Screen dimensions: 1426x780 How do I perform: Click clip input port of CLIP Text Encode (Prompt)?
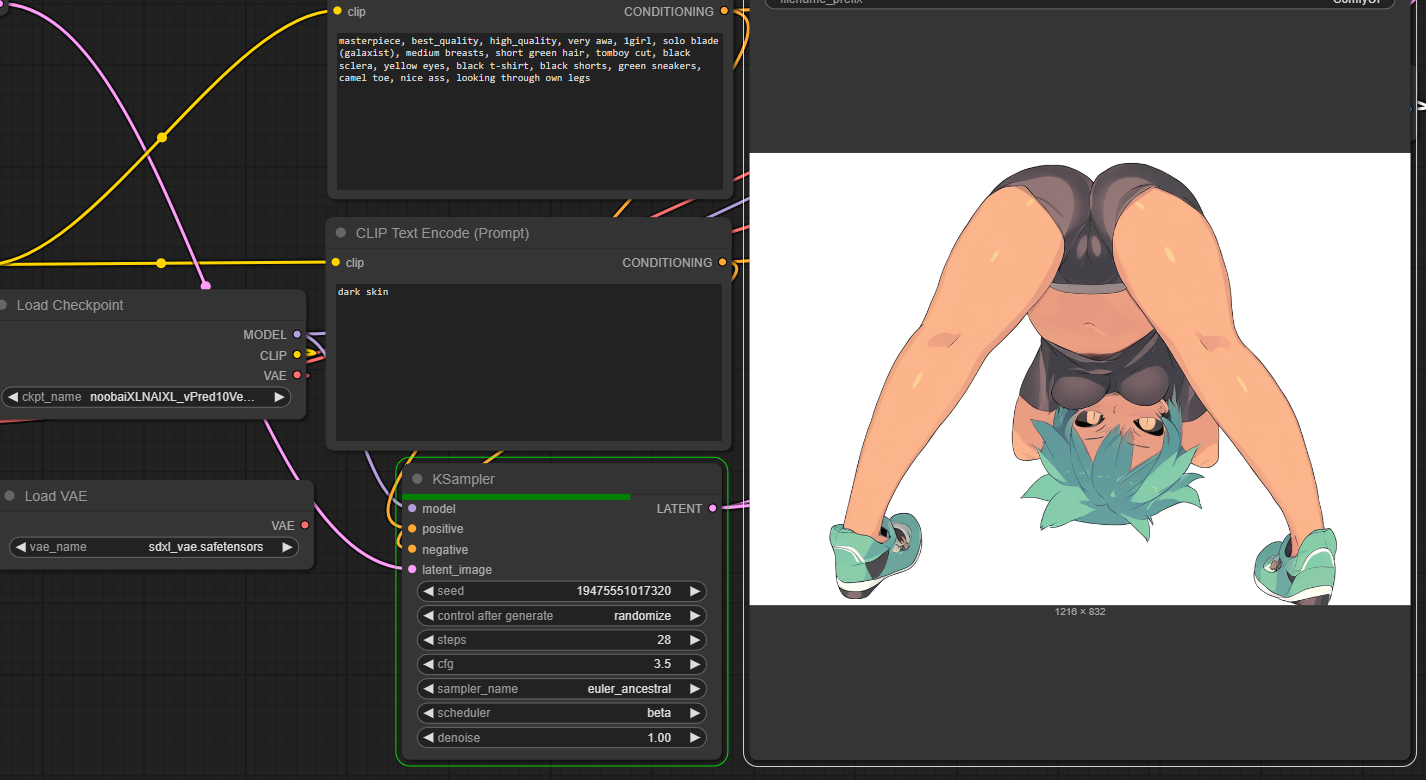click(x=336, y=262)
